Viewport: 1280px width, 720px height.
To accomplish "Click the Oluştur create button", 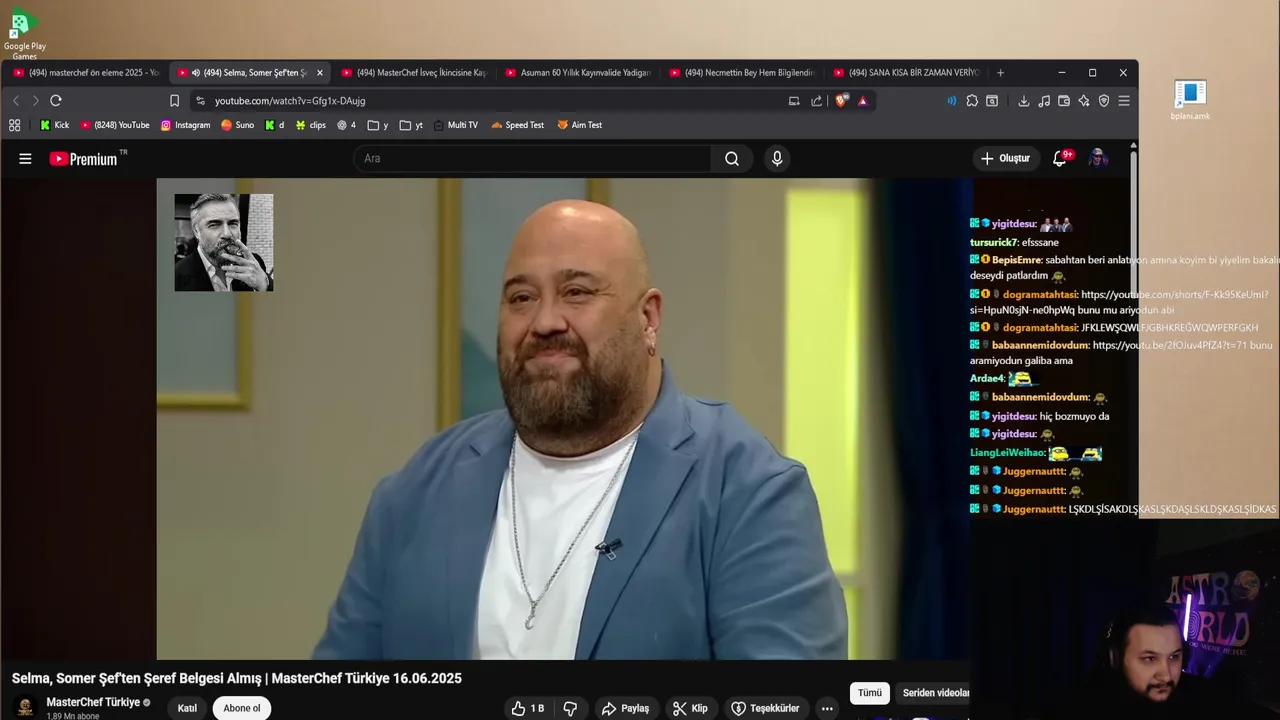I will [x=1005, y=158].
